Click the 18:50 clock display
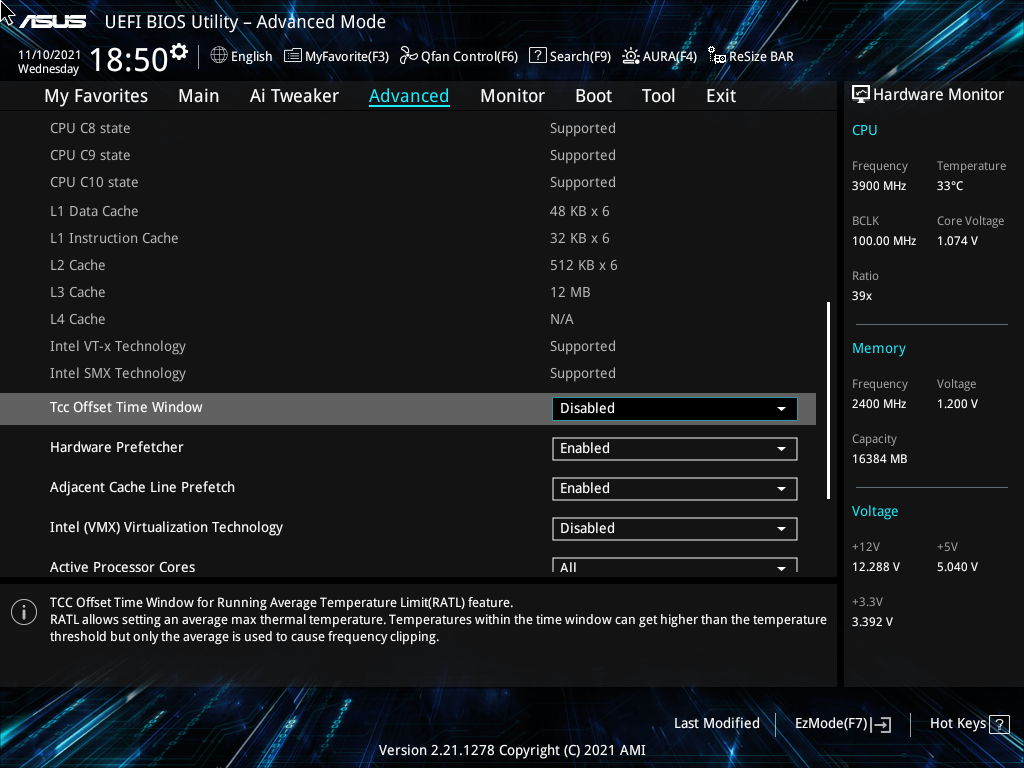Screen dimensions: 1024x768 coord(129,60)
